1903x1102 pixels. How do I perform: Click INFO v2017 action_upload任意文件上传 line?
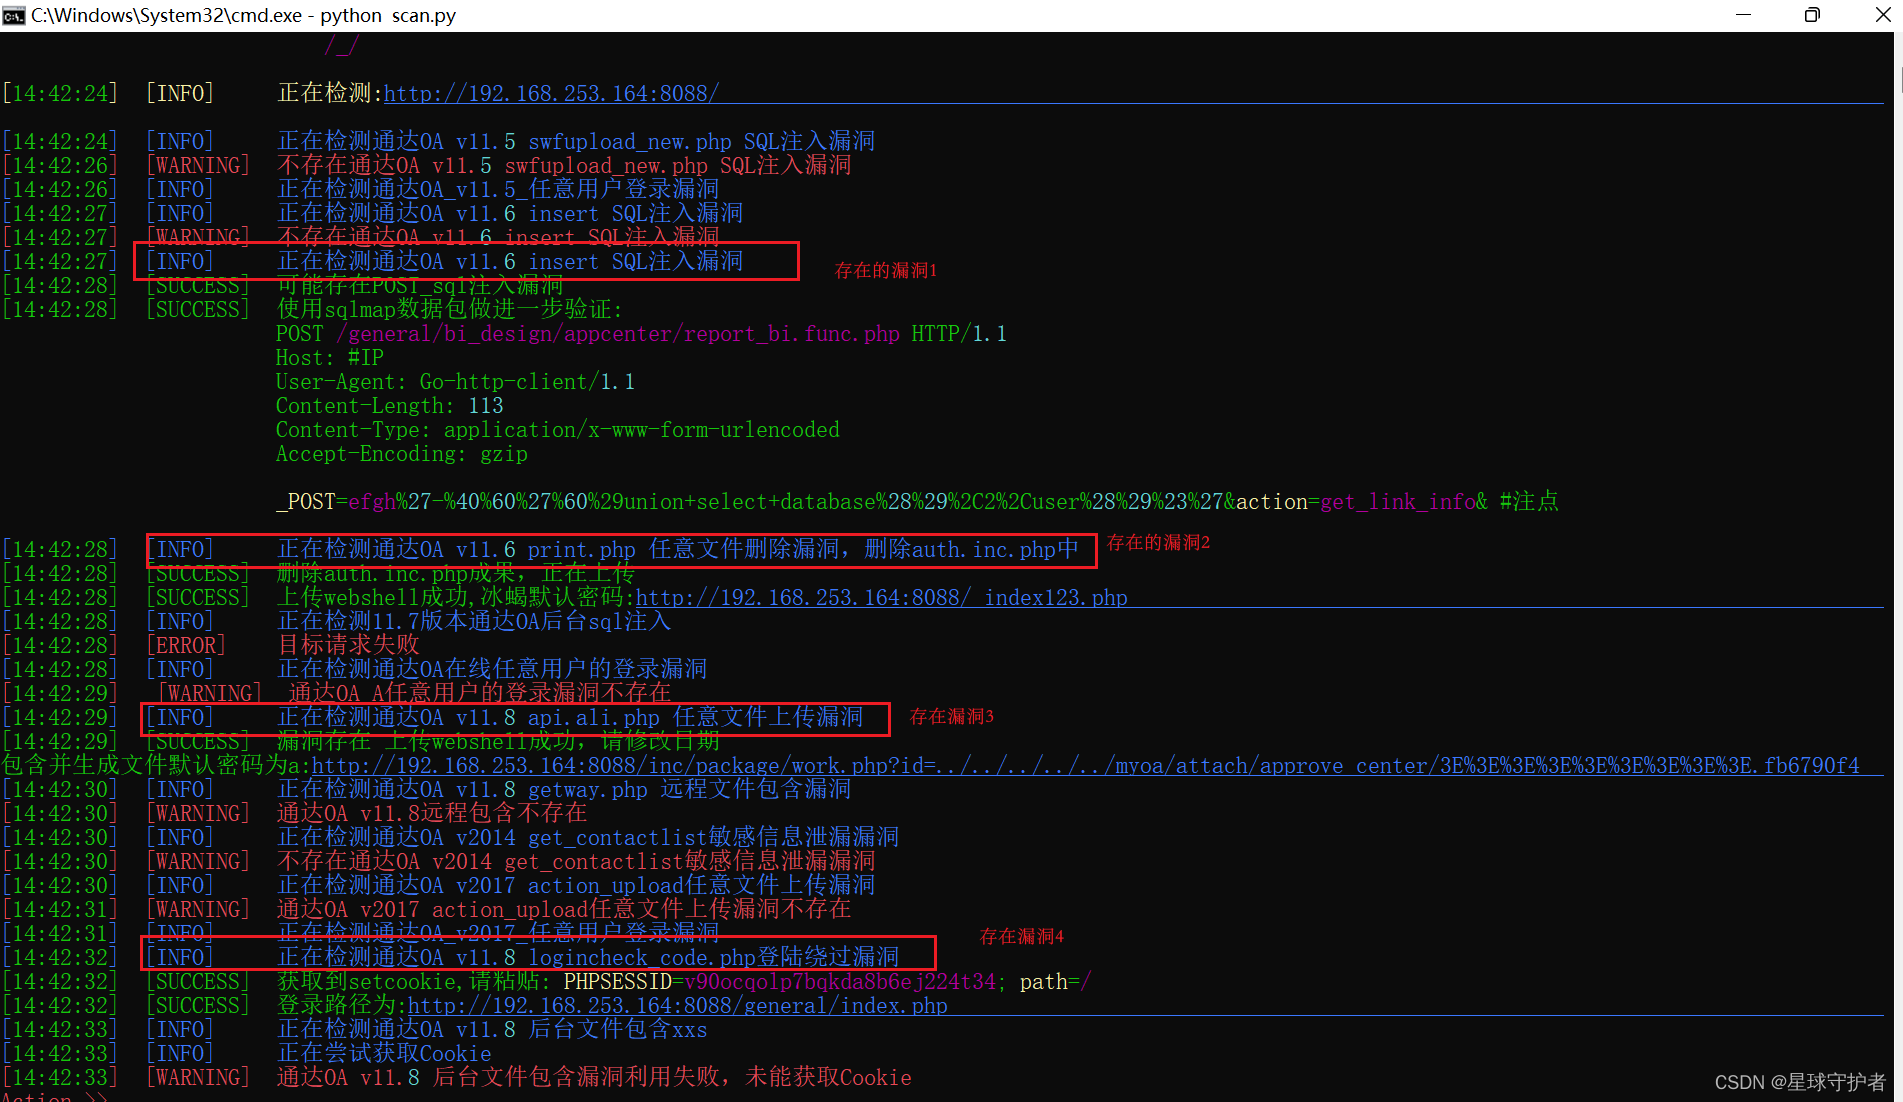[576, 885]
